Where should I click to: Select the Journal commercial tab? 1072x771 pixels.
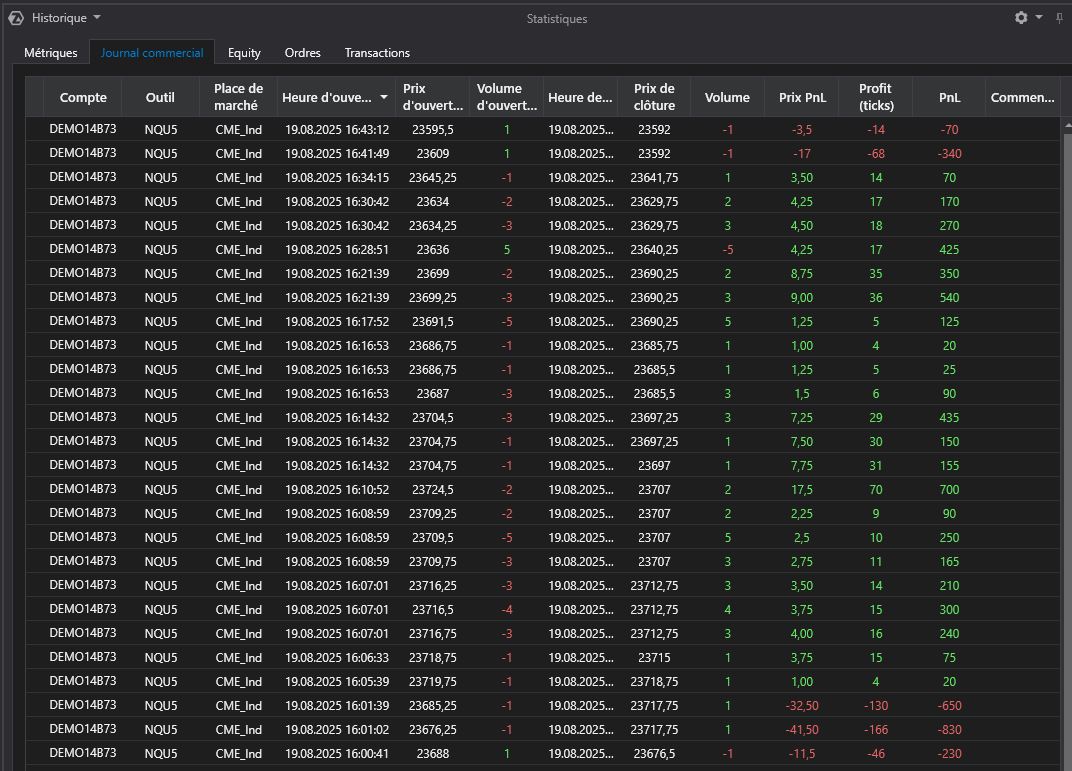pyautogui.click(x=152, y=53)
